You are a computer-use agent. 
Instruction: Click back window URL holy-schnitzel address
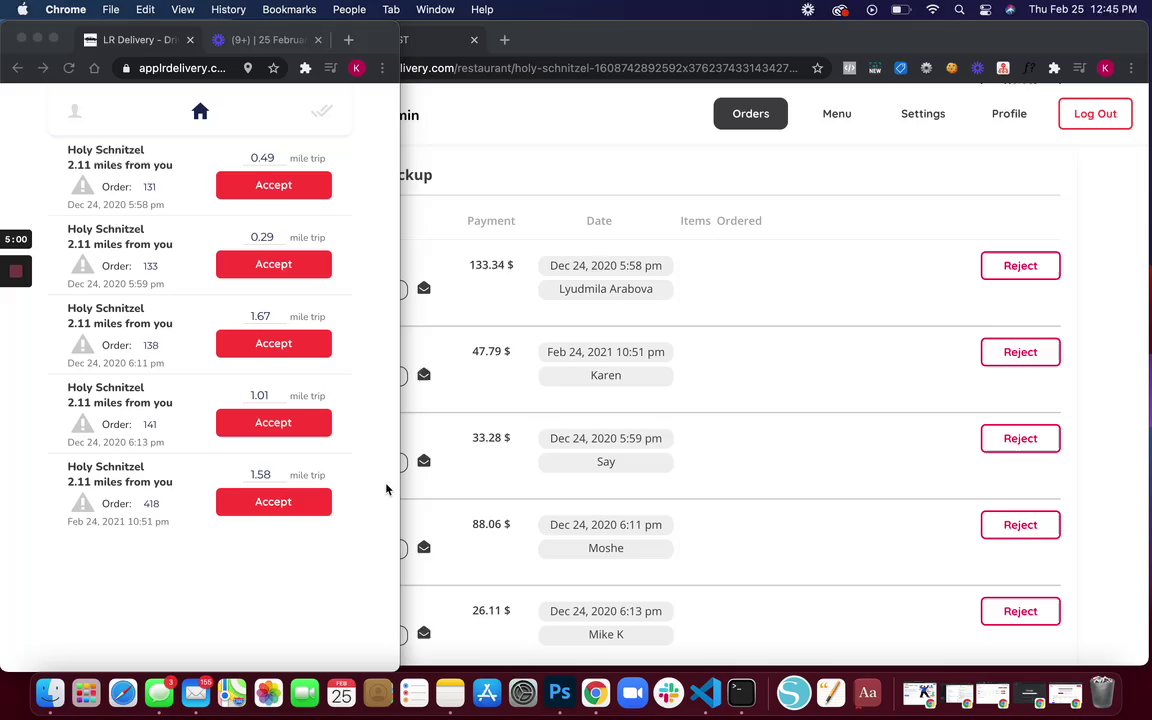(x=599, y=68)
